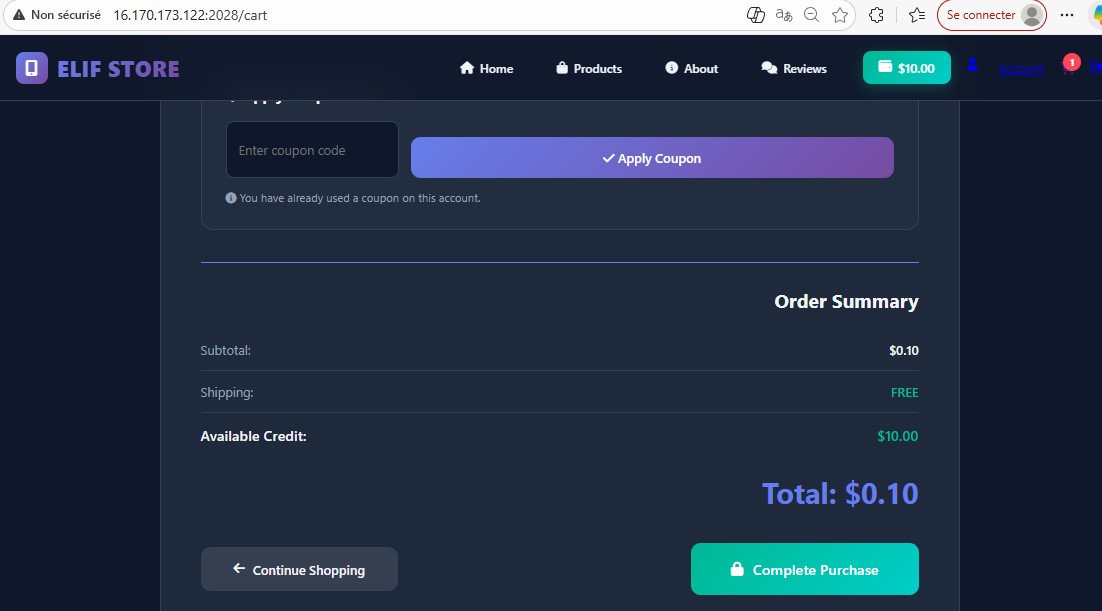This screenshot has width=1102, height=611.
Task: Click the Continue Shopping button
Action: [x=299, y=569]
